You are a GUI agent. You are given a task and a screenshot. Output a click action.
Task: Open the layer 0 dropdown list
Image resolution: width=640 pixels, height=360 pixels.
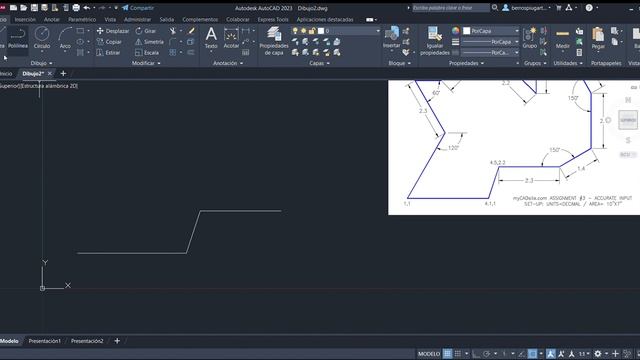[378, 31]
